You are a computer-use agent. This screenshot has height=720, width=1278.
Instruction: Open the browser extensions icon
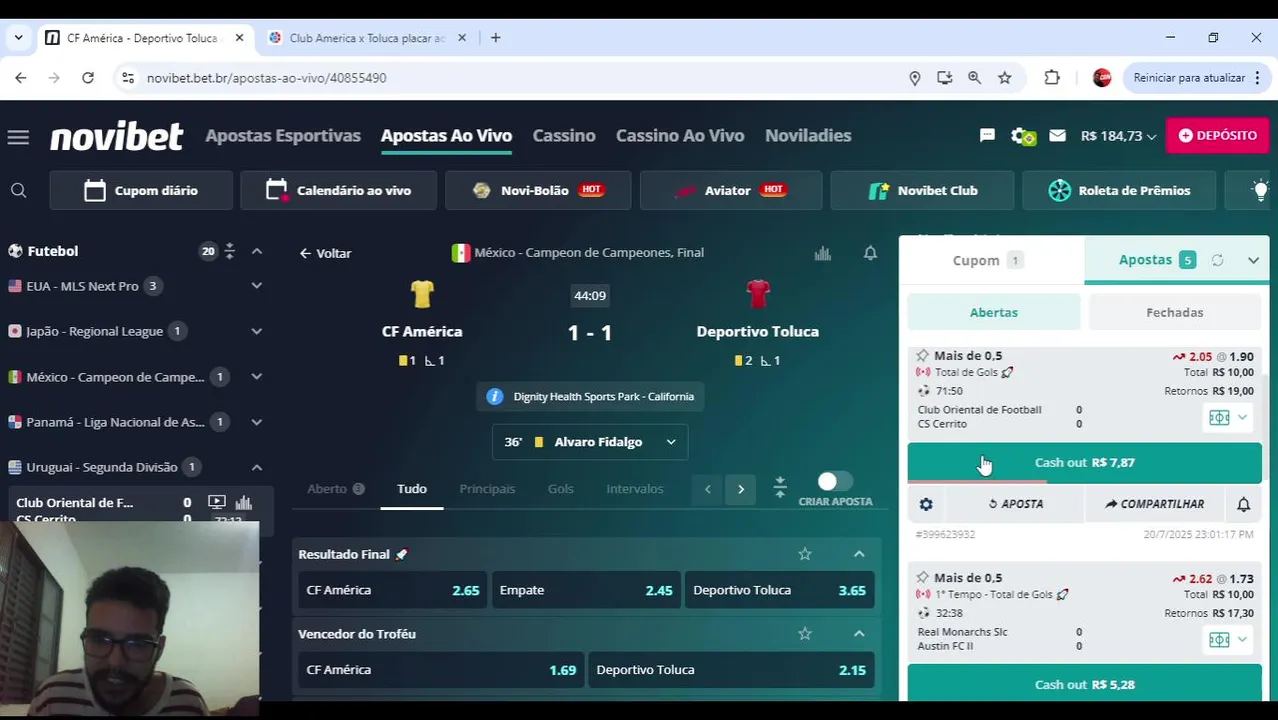1051,78
